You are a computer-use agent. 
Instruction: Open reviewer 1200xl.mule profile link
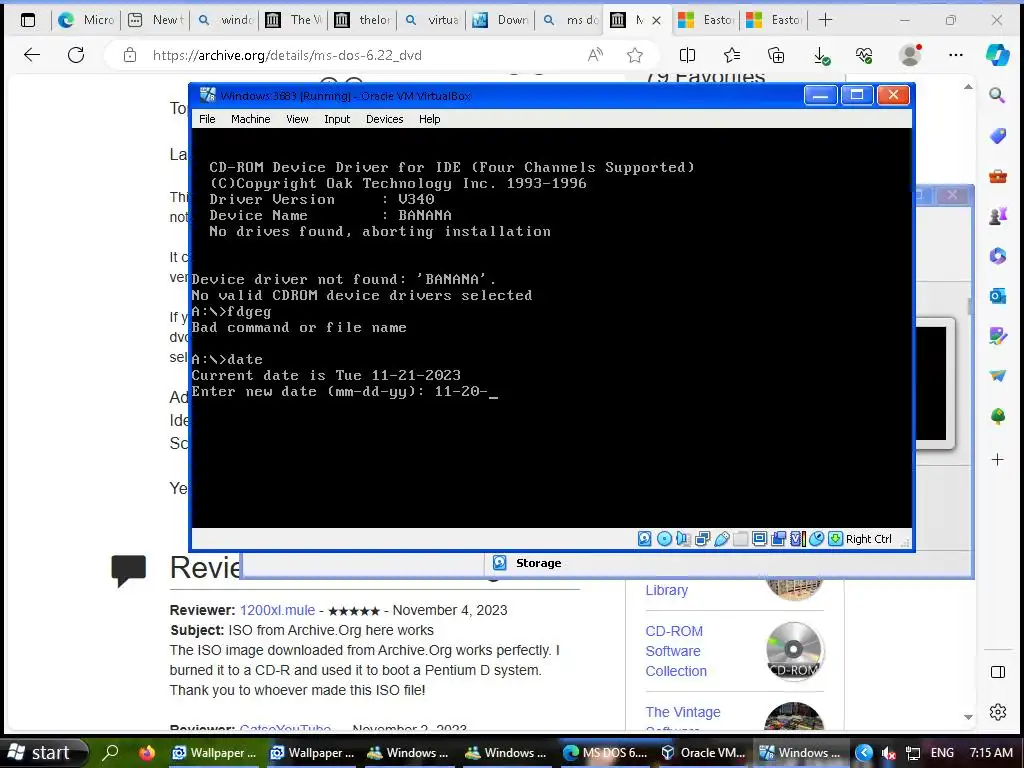pos(277,610)
